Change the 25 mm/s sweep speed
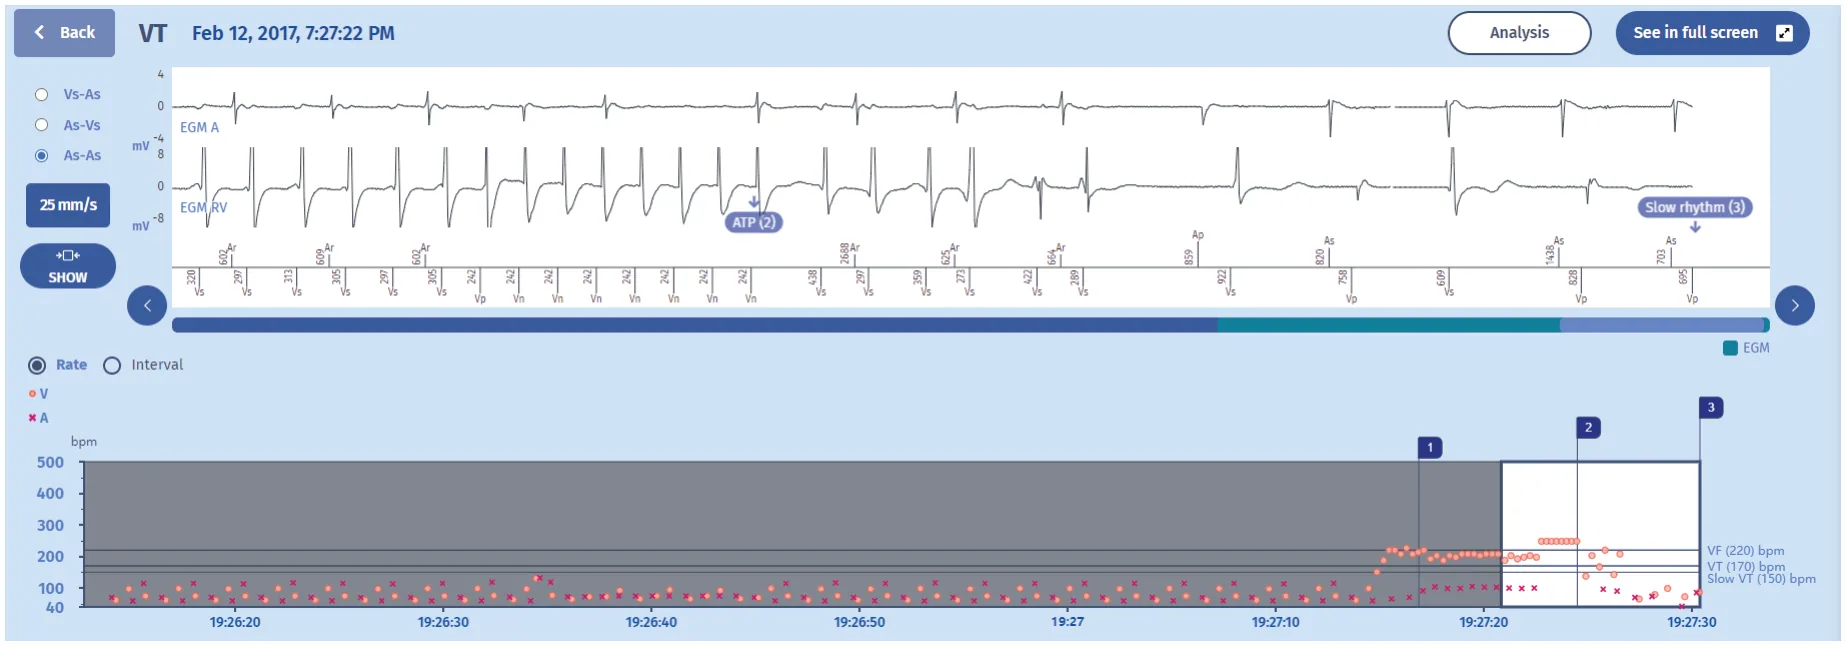Viewport: 1847px width, 648px height. pyautogui.click(x=68, y=205)
